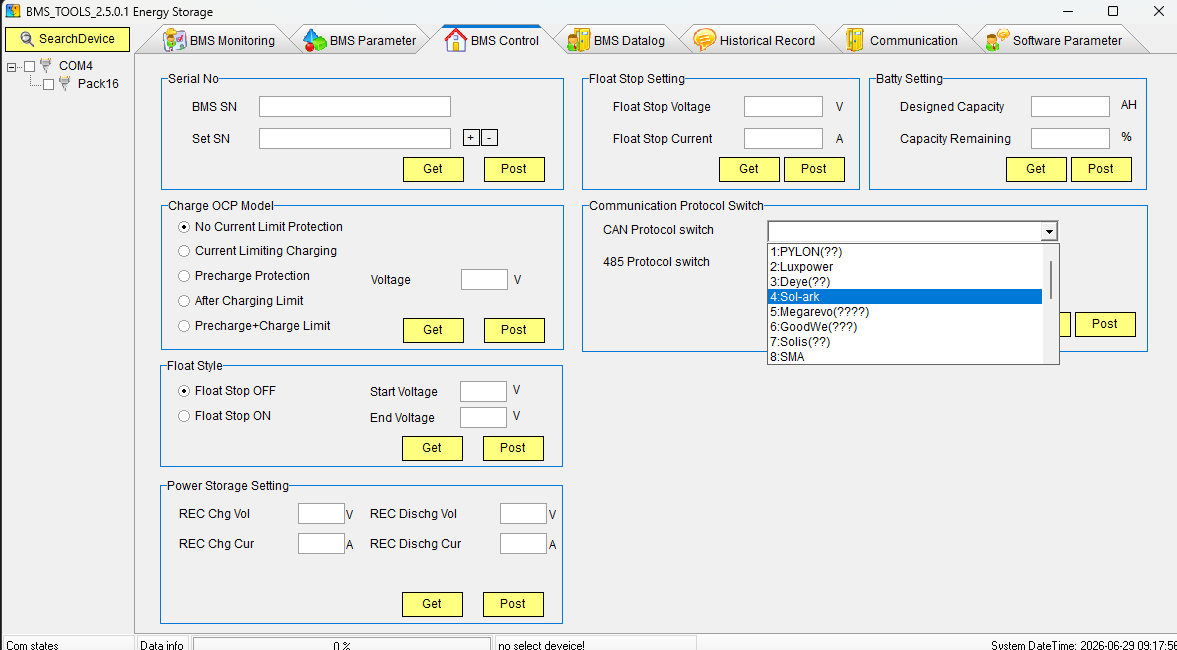Switch to the BMS Monitoring tab
The height and width of the screenshot is (650, 1177).
click(x=218, y=41)
